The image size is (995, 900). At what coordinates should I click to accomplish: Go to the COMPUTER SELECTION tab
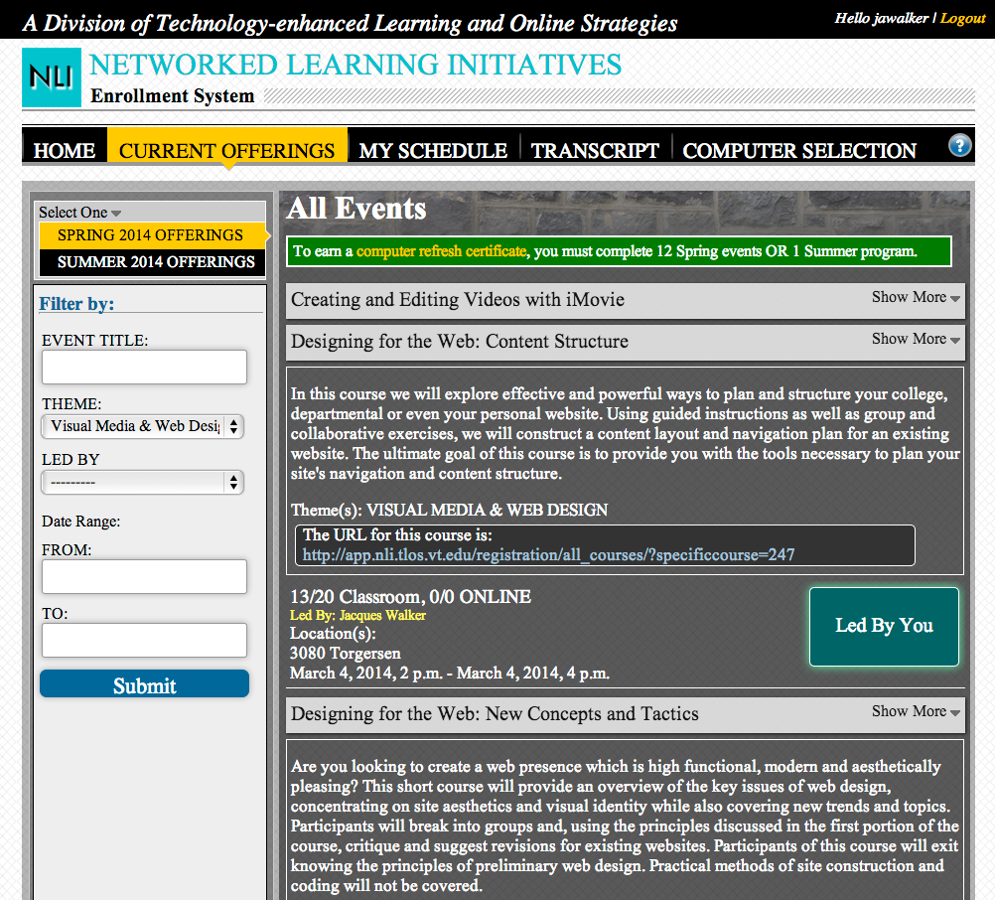[x=799, y=151]
